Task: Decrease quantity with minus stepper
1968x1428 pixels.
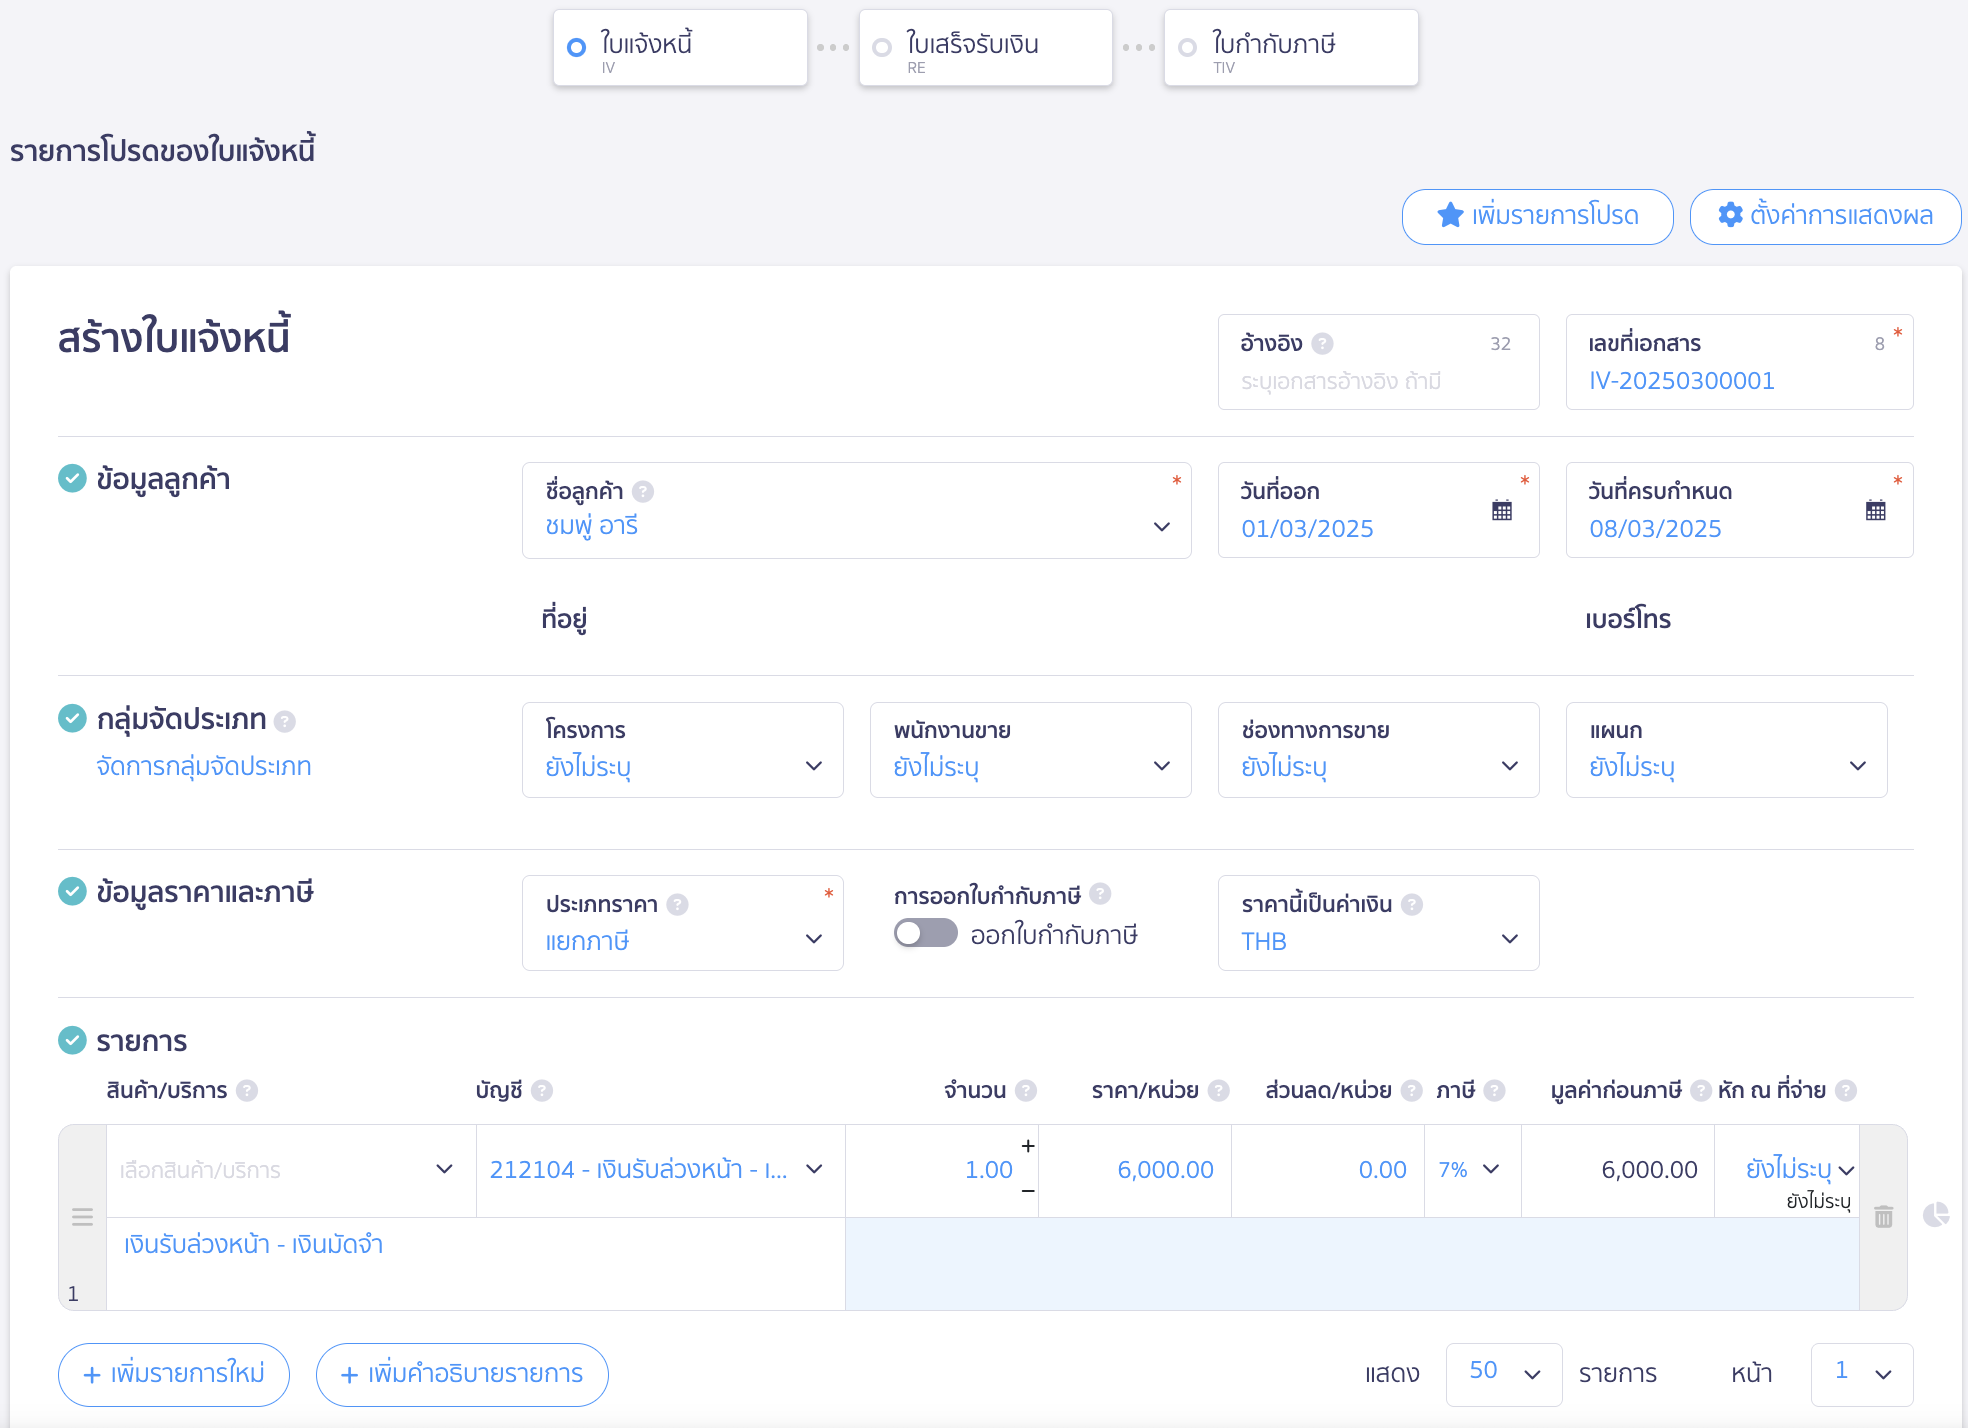Action: pos(1027,1191)
